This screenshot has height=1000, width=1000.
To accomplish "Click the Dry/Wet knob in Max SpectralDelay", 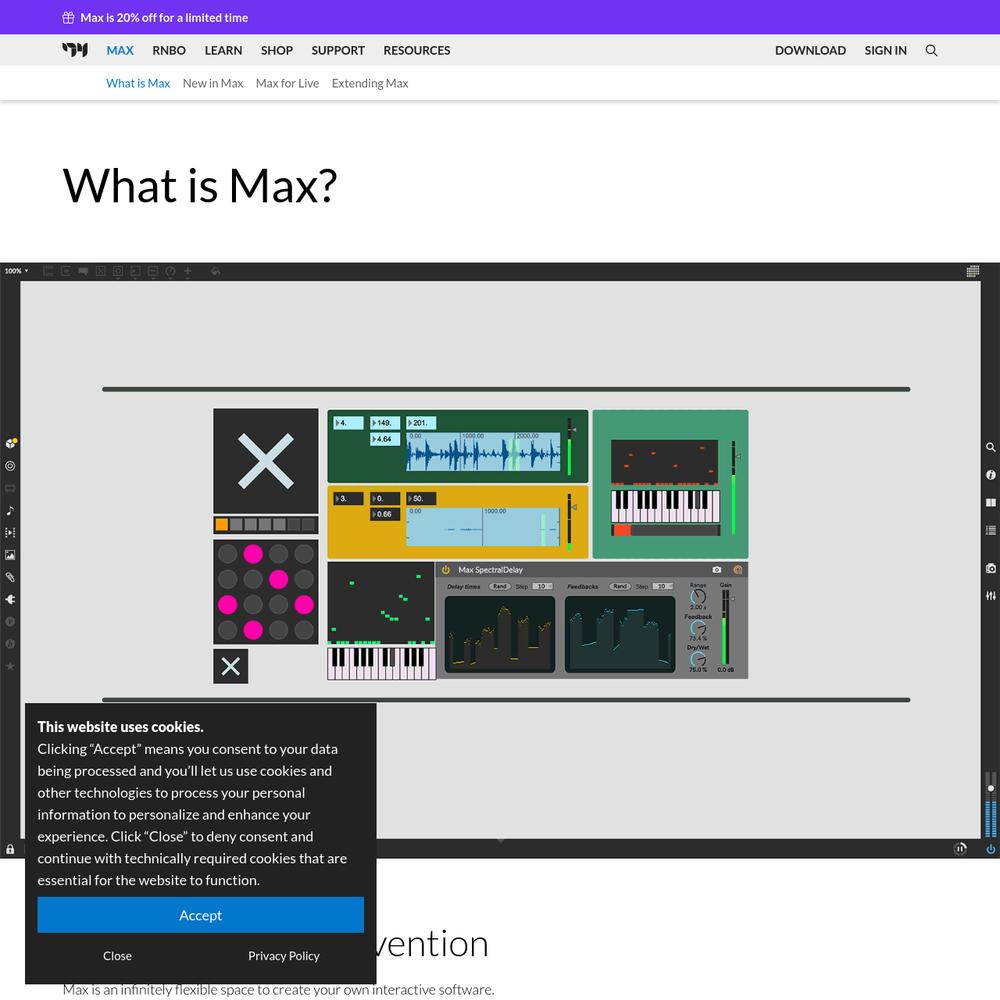I will tap(698, 659).
